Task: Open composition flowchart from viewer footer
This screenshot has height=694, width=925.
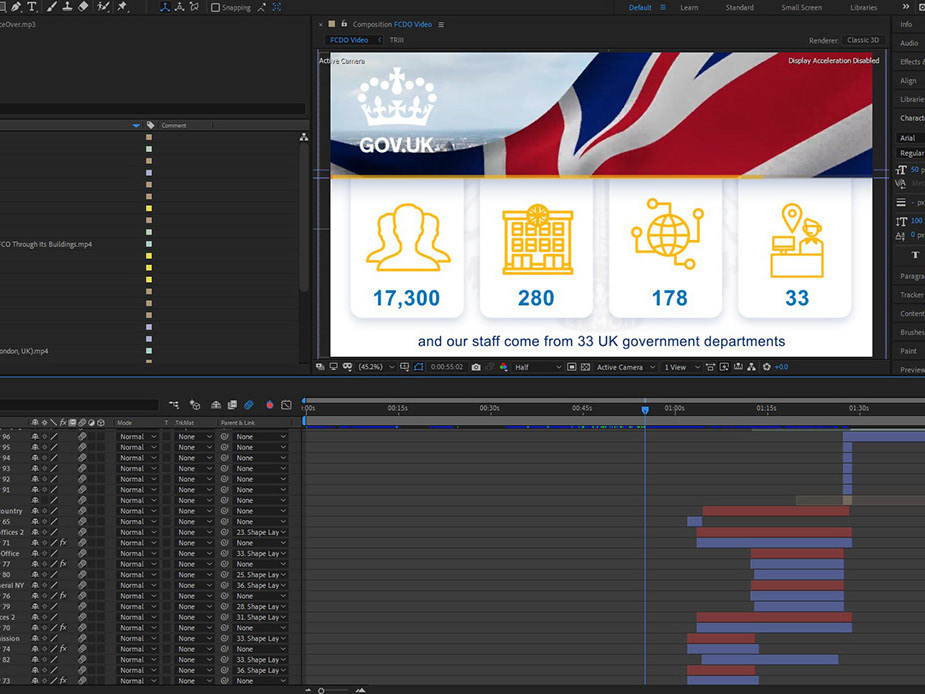Action: 752,367
